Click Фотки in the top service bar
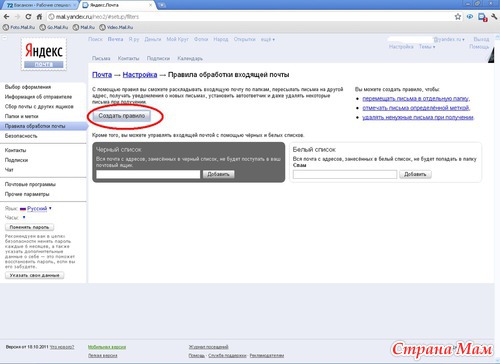The image size is (500, 364). tap(201, 39)
